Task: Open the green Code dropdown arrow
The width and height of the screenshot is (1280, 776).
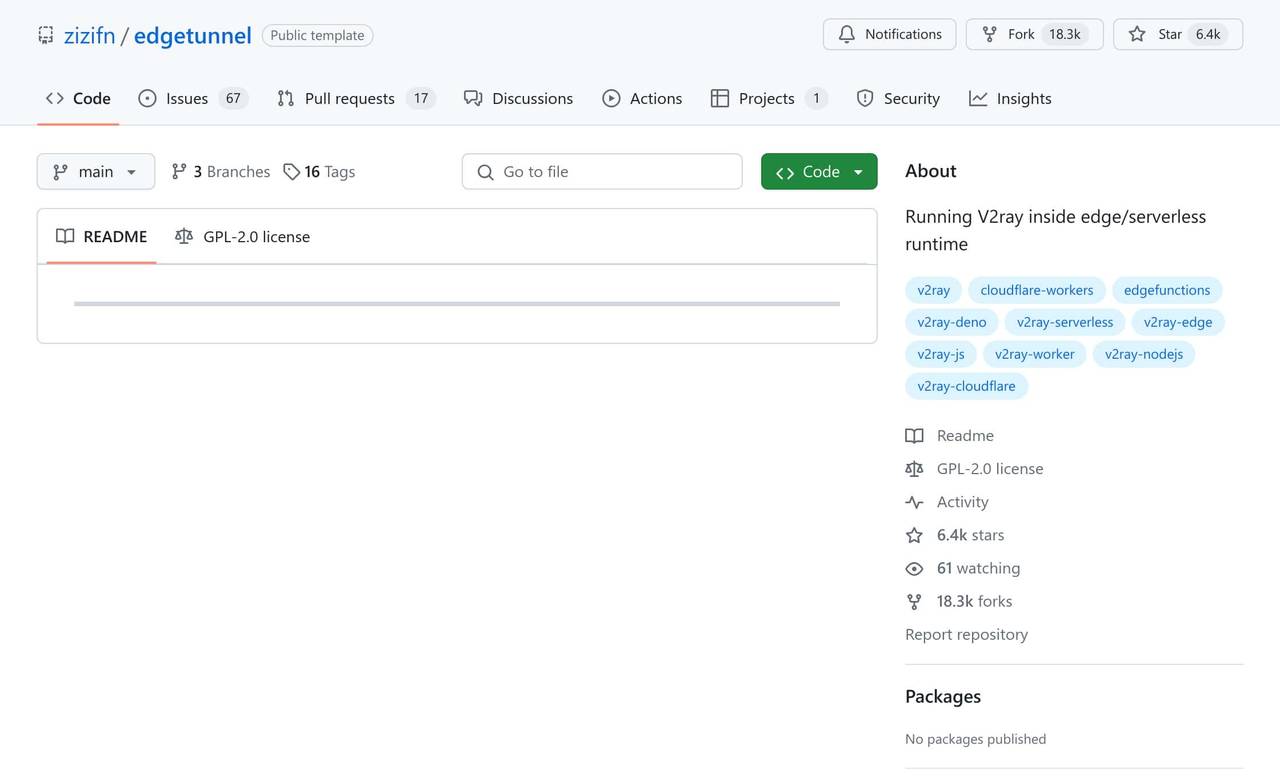Action: coord(856,171)
